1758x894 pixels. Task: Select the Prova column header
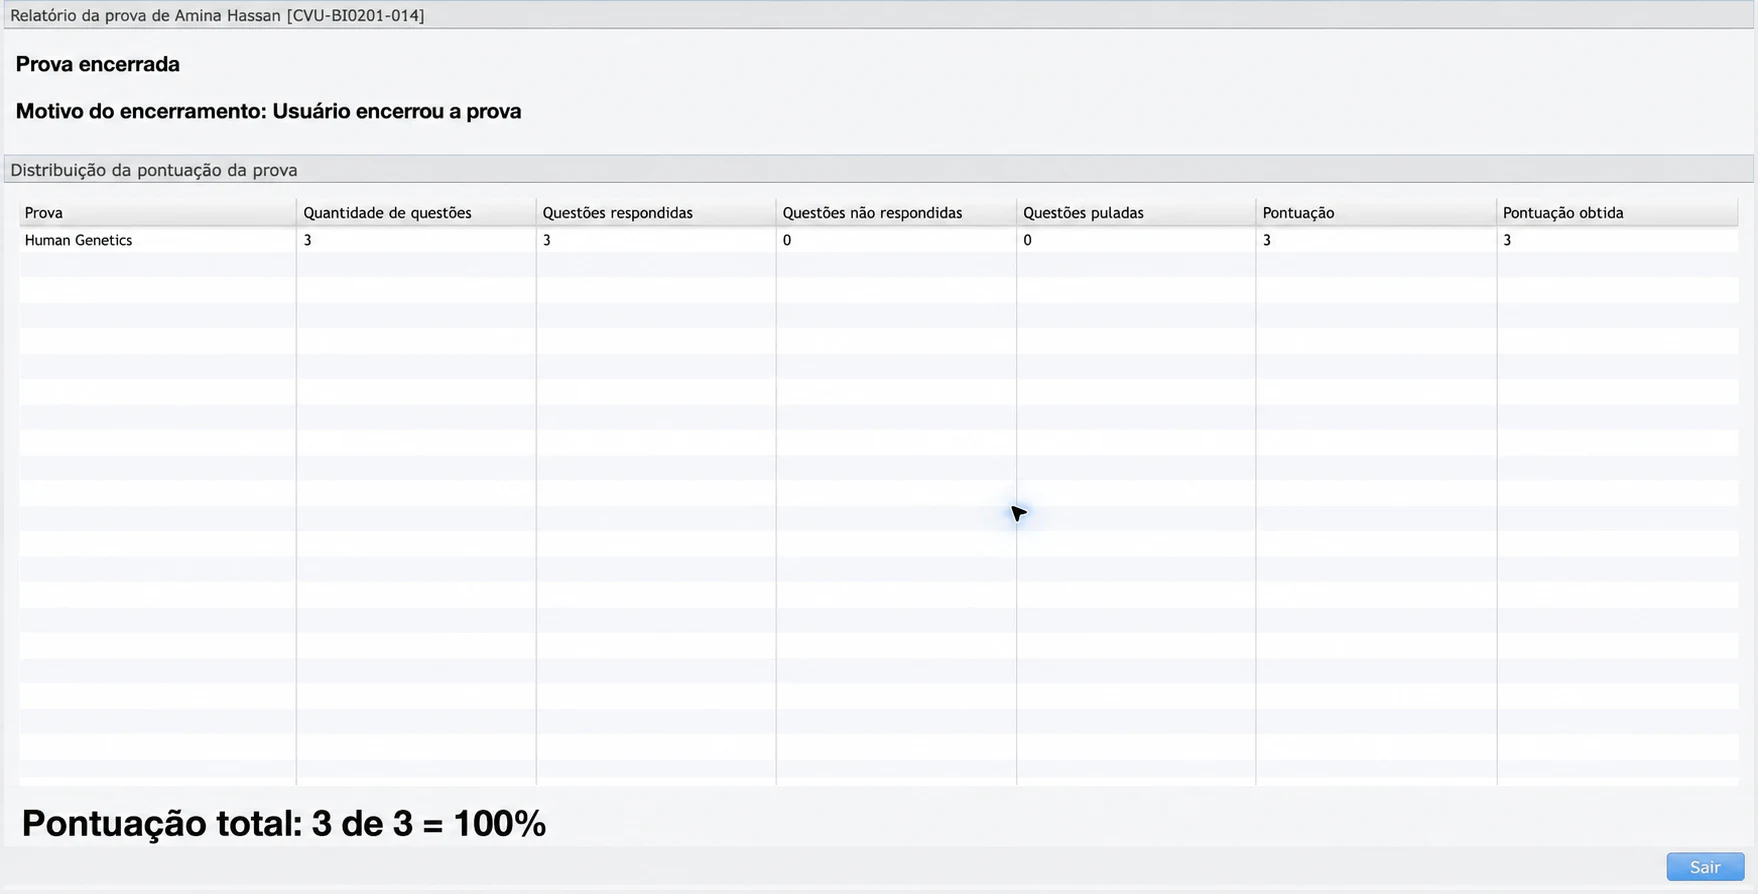click(157, 213)
